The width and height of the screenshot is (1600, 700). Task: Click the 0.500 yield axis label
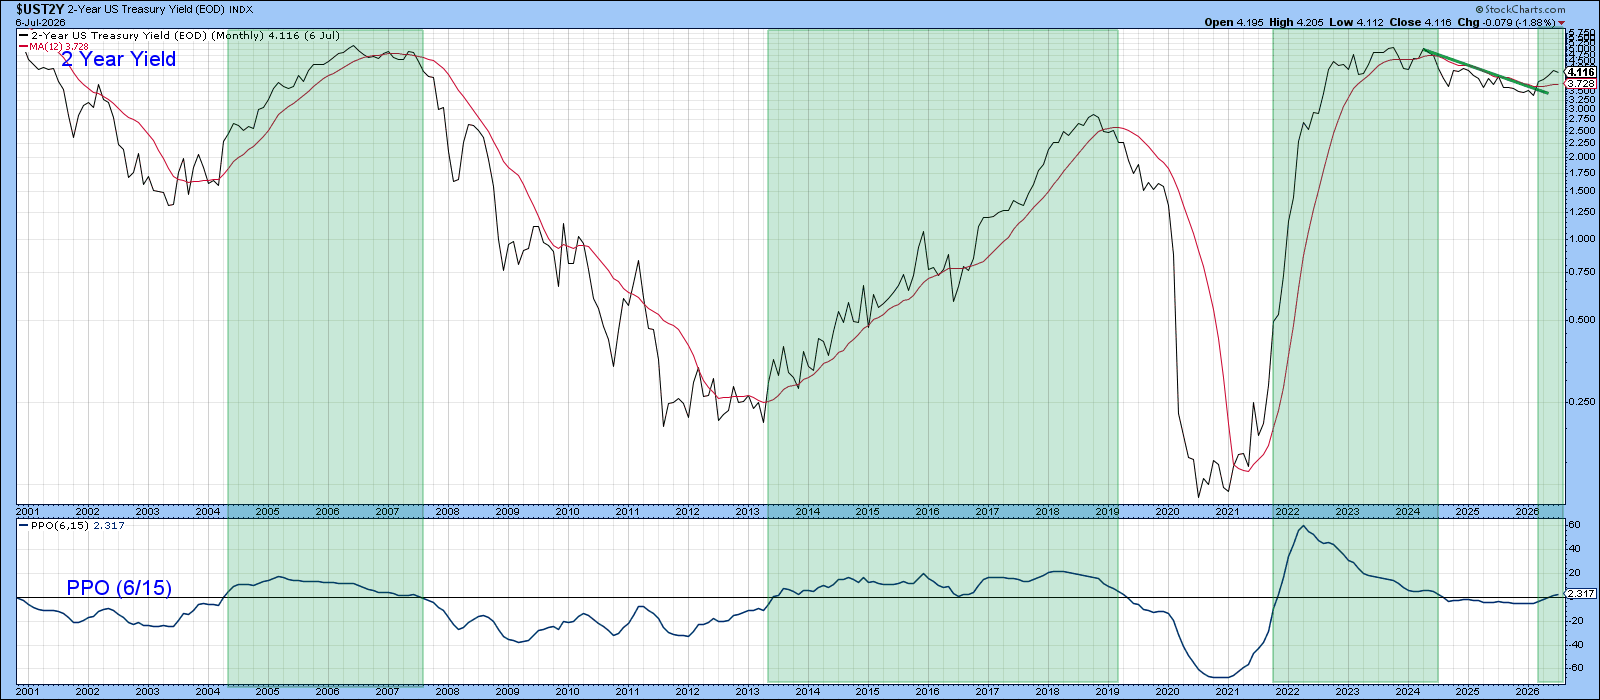1581,320
